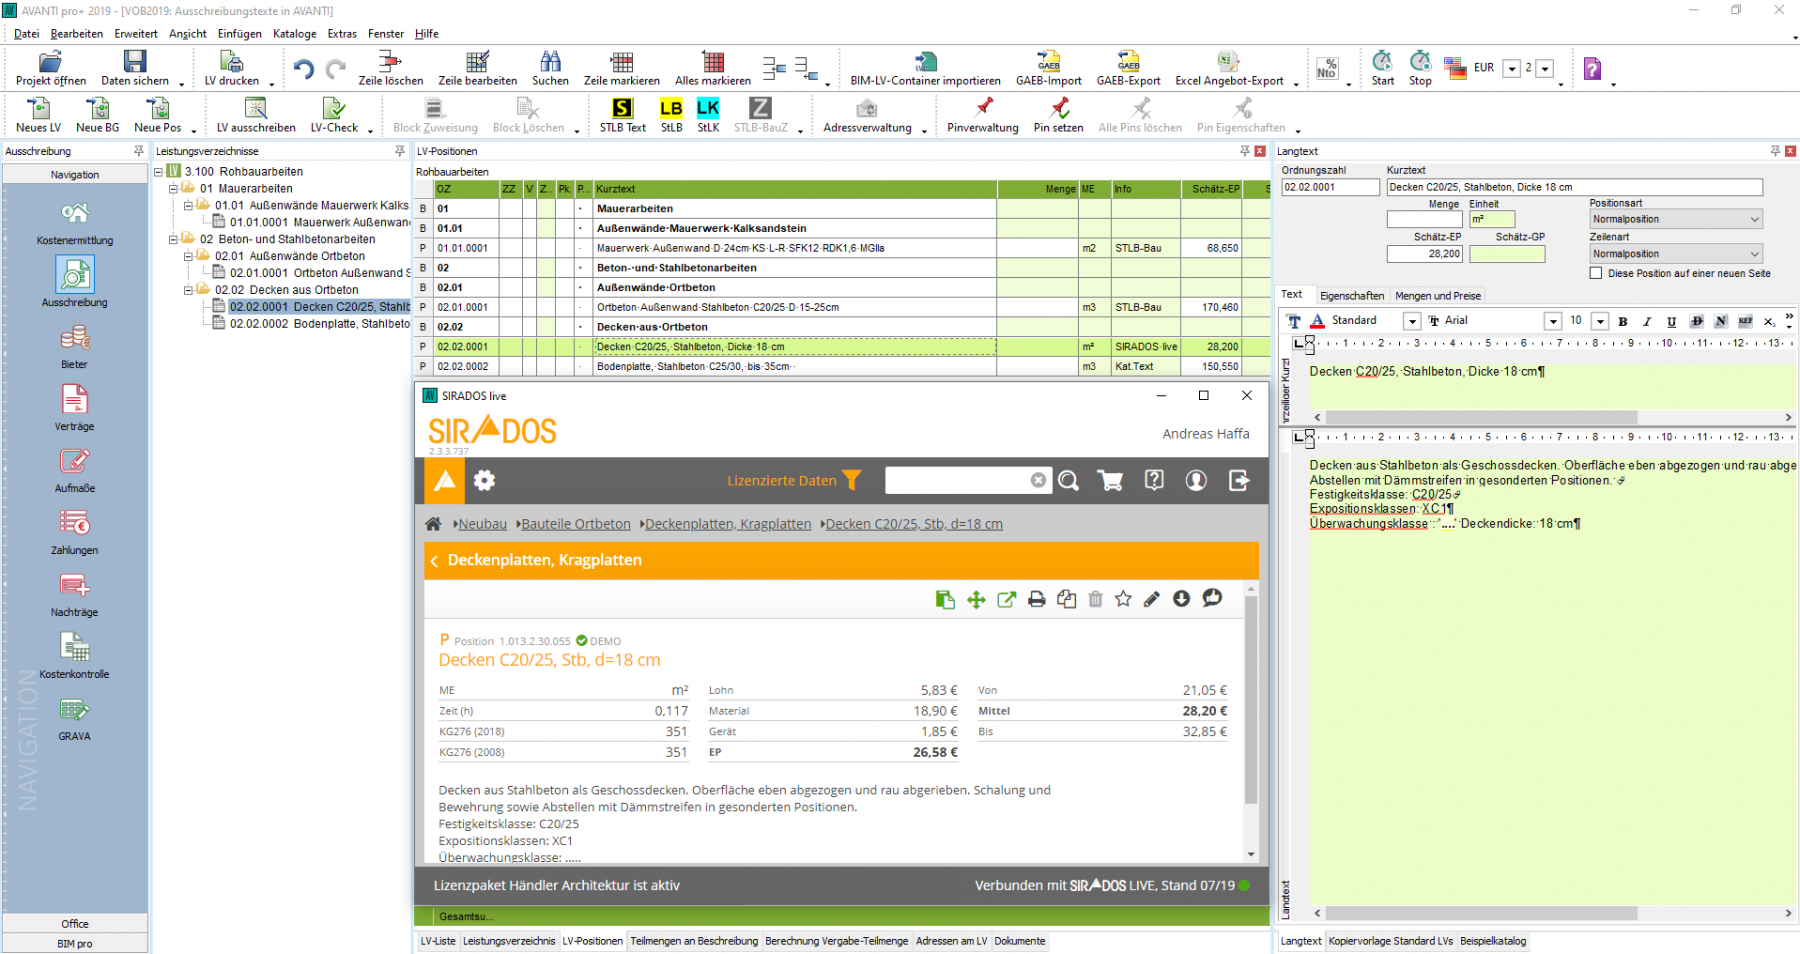Collapse 02 Beton- und Stahlbetonarbeiten node
Screen dimensions: 1800x954
point(173,239)
